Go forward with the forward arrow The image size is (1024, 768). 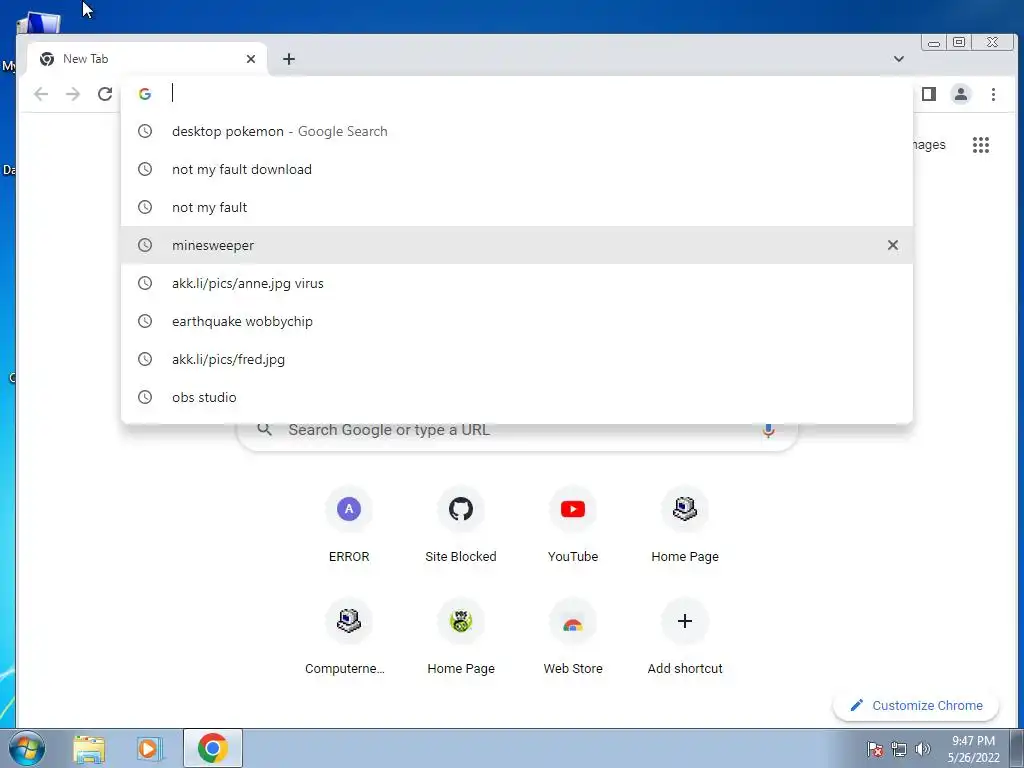[x=72, y=94]
